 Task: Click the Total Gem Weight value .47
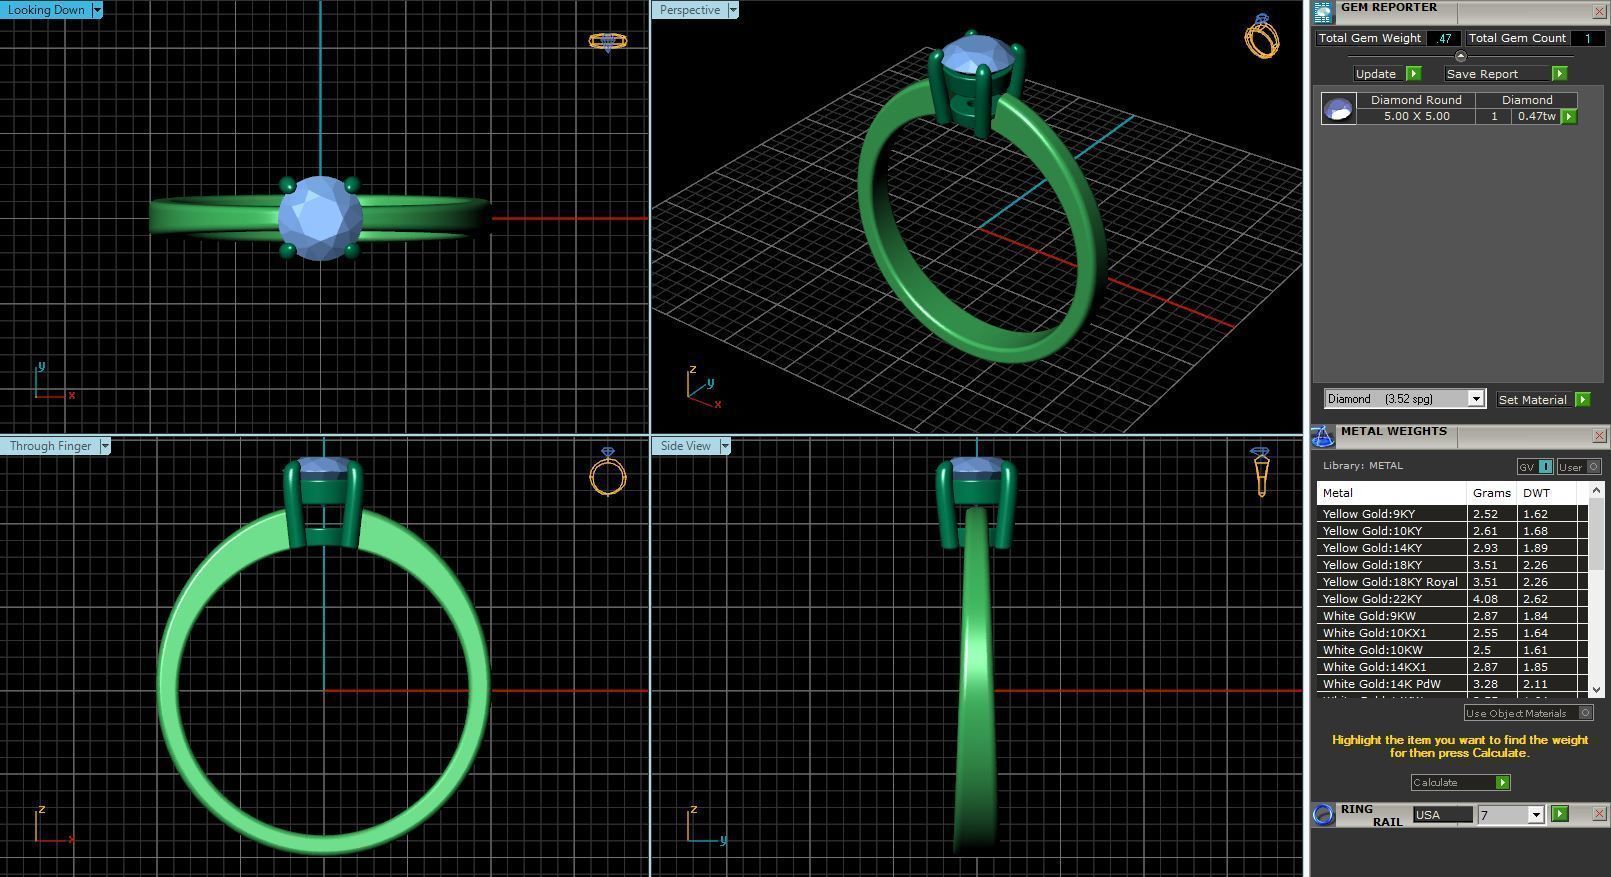1443,38
